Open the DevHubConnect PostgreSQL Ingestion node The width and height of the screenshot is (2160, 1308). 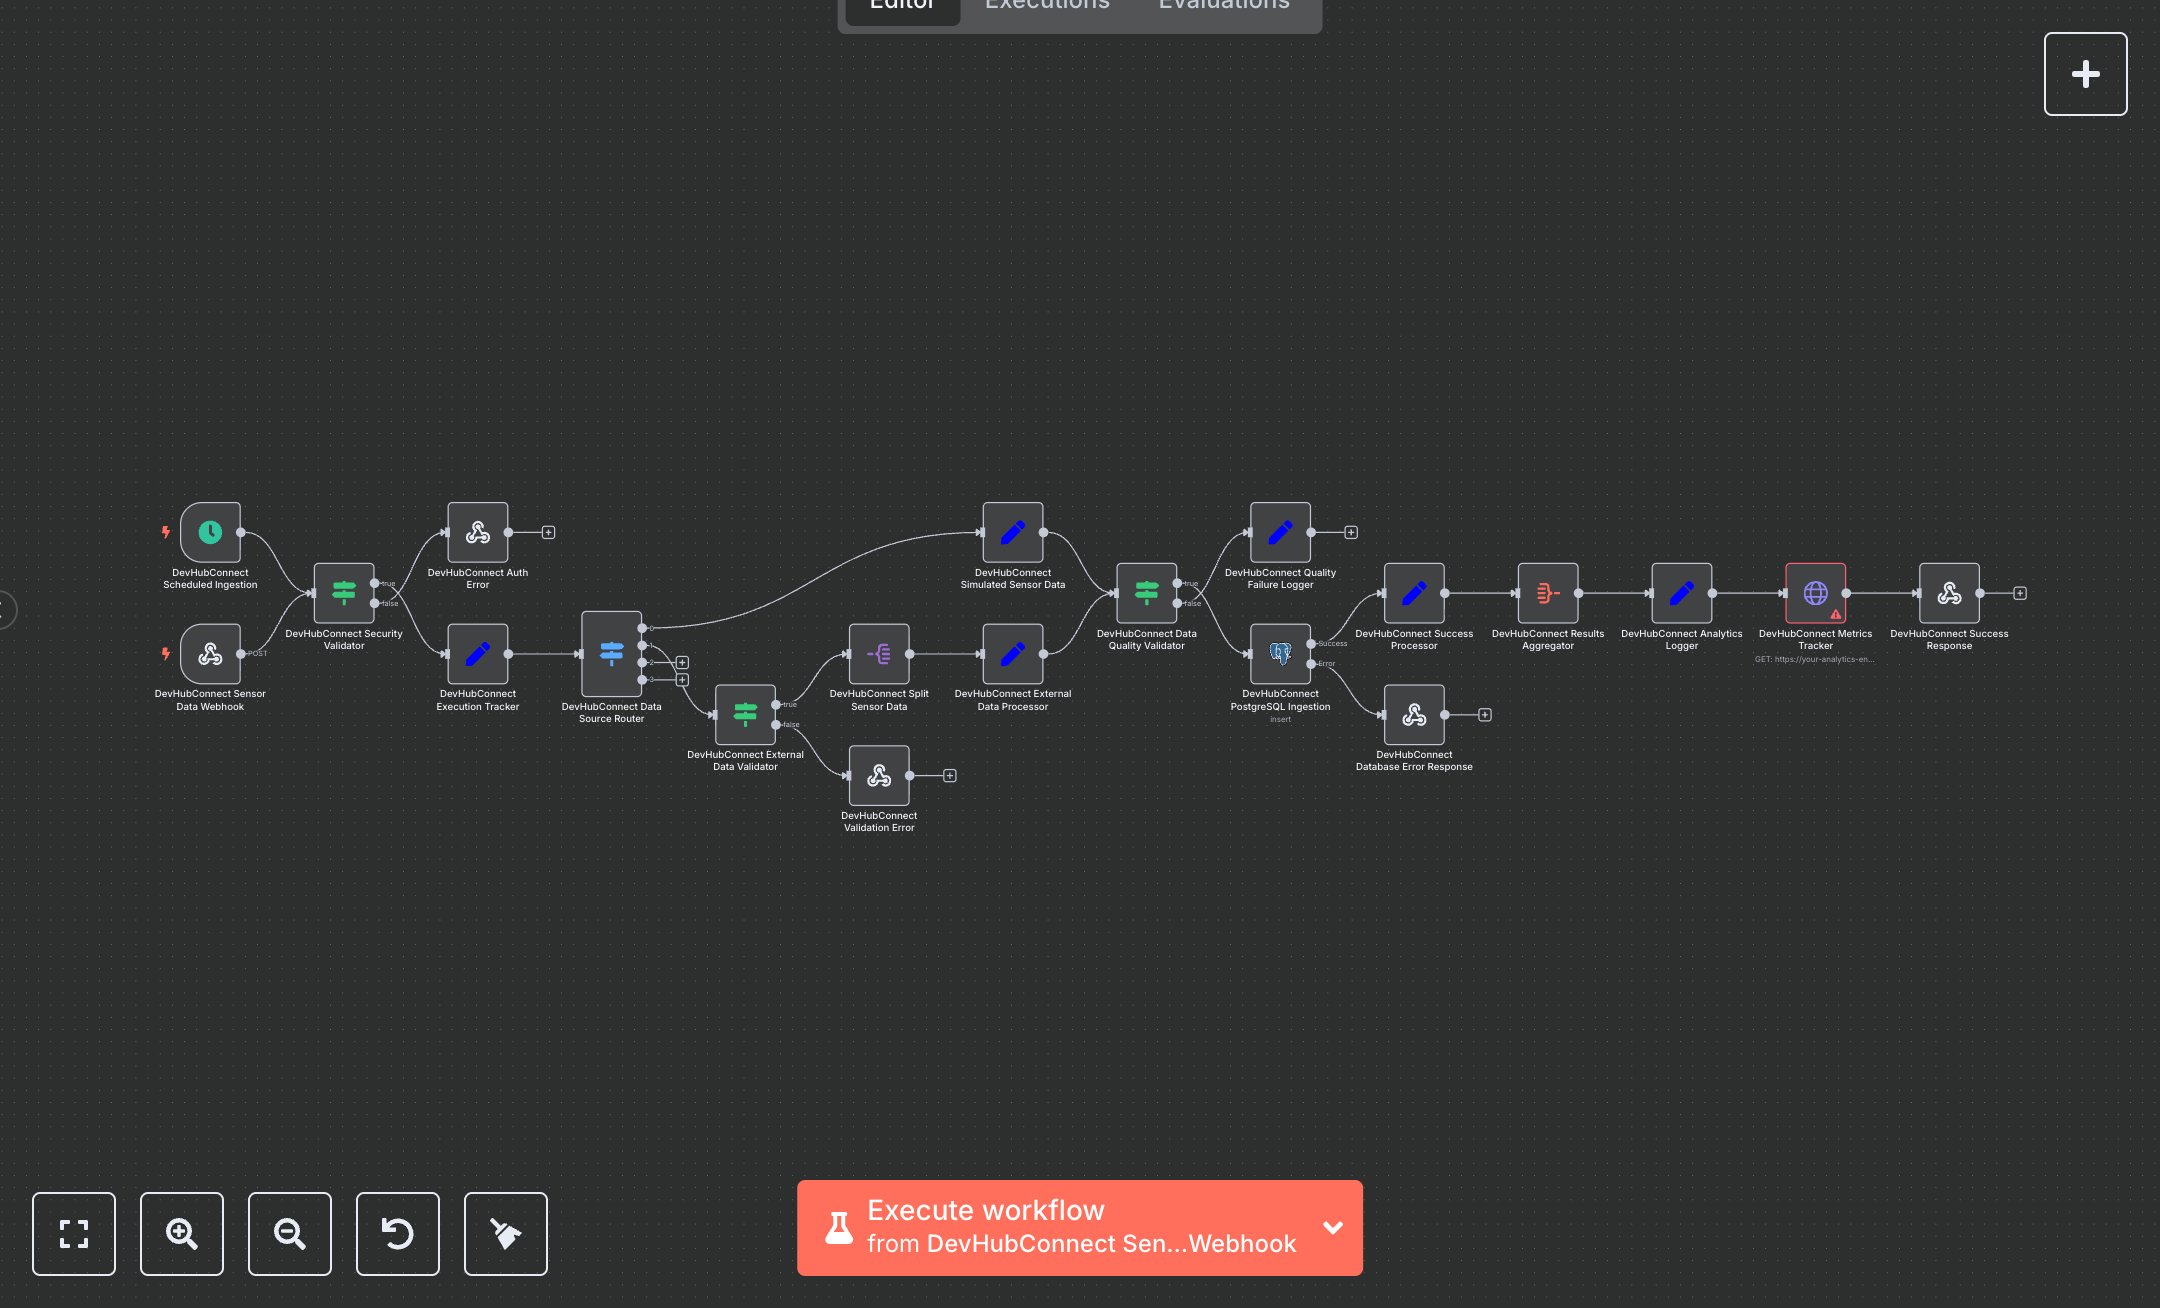coord(1280,653)
